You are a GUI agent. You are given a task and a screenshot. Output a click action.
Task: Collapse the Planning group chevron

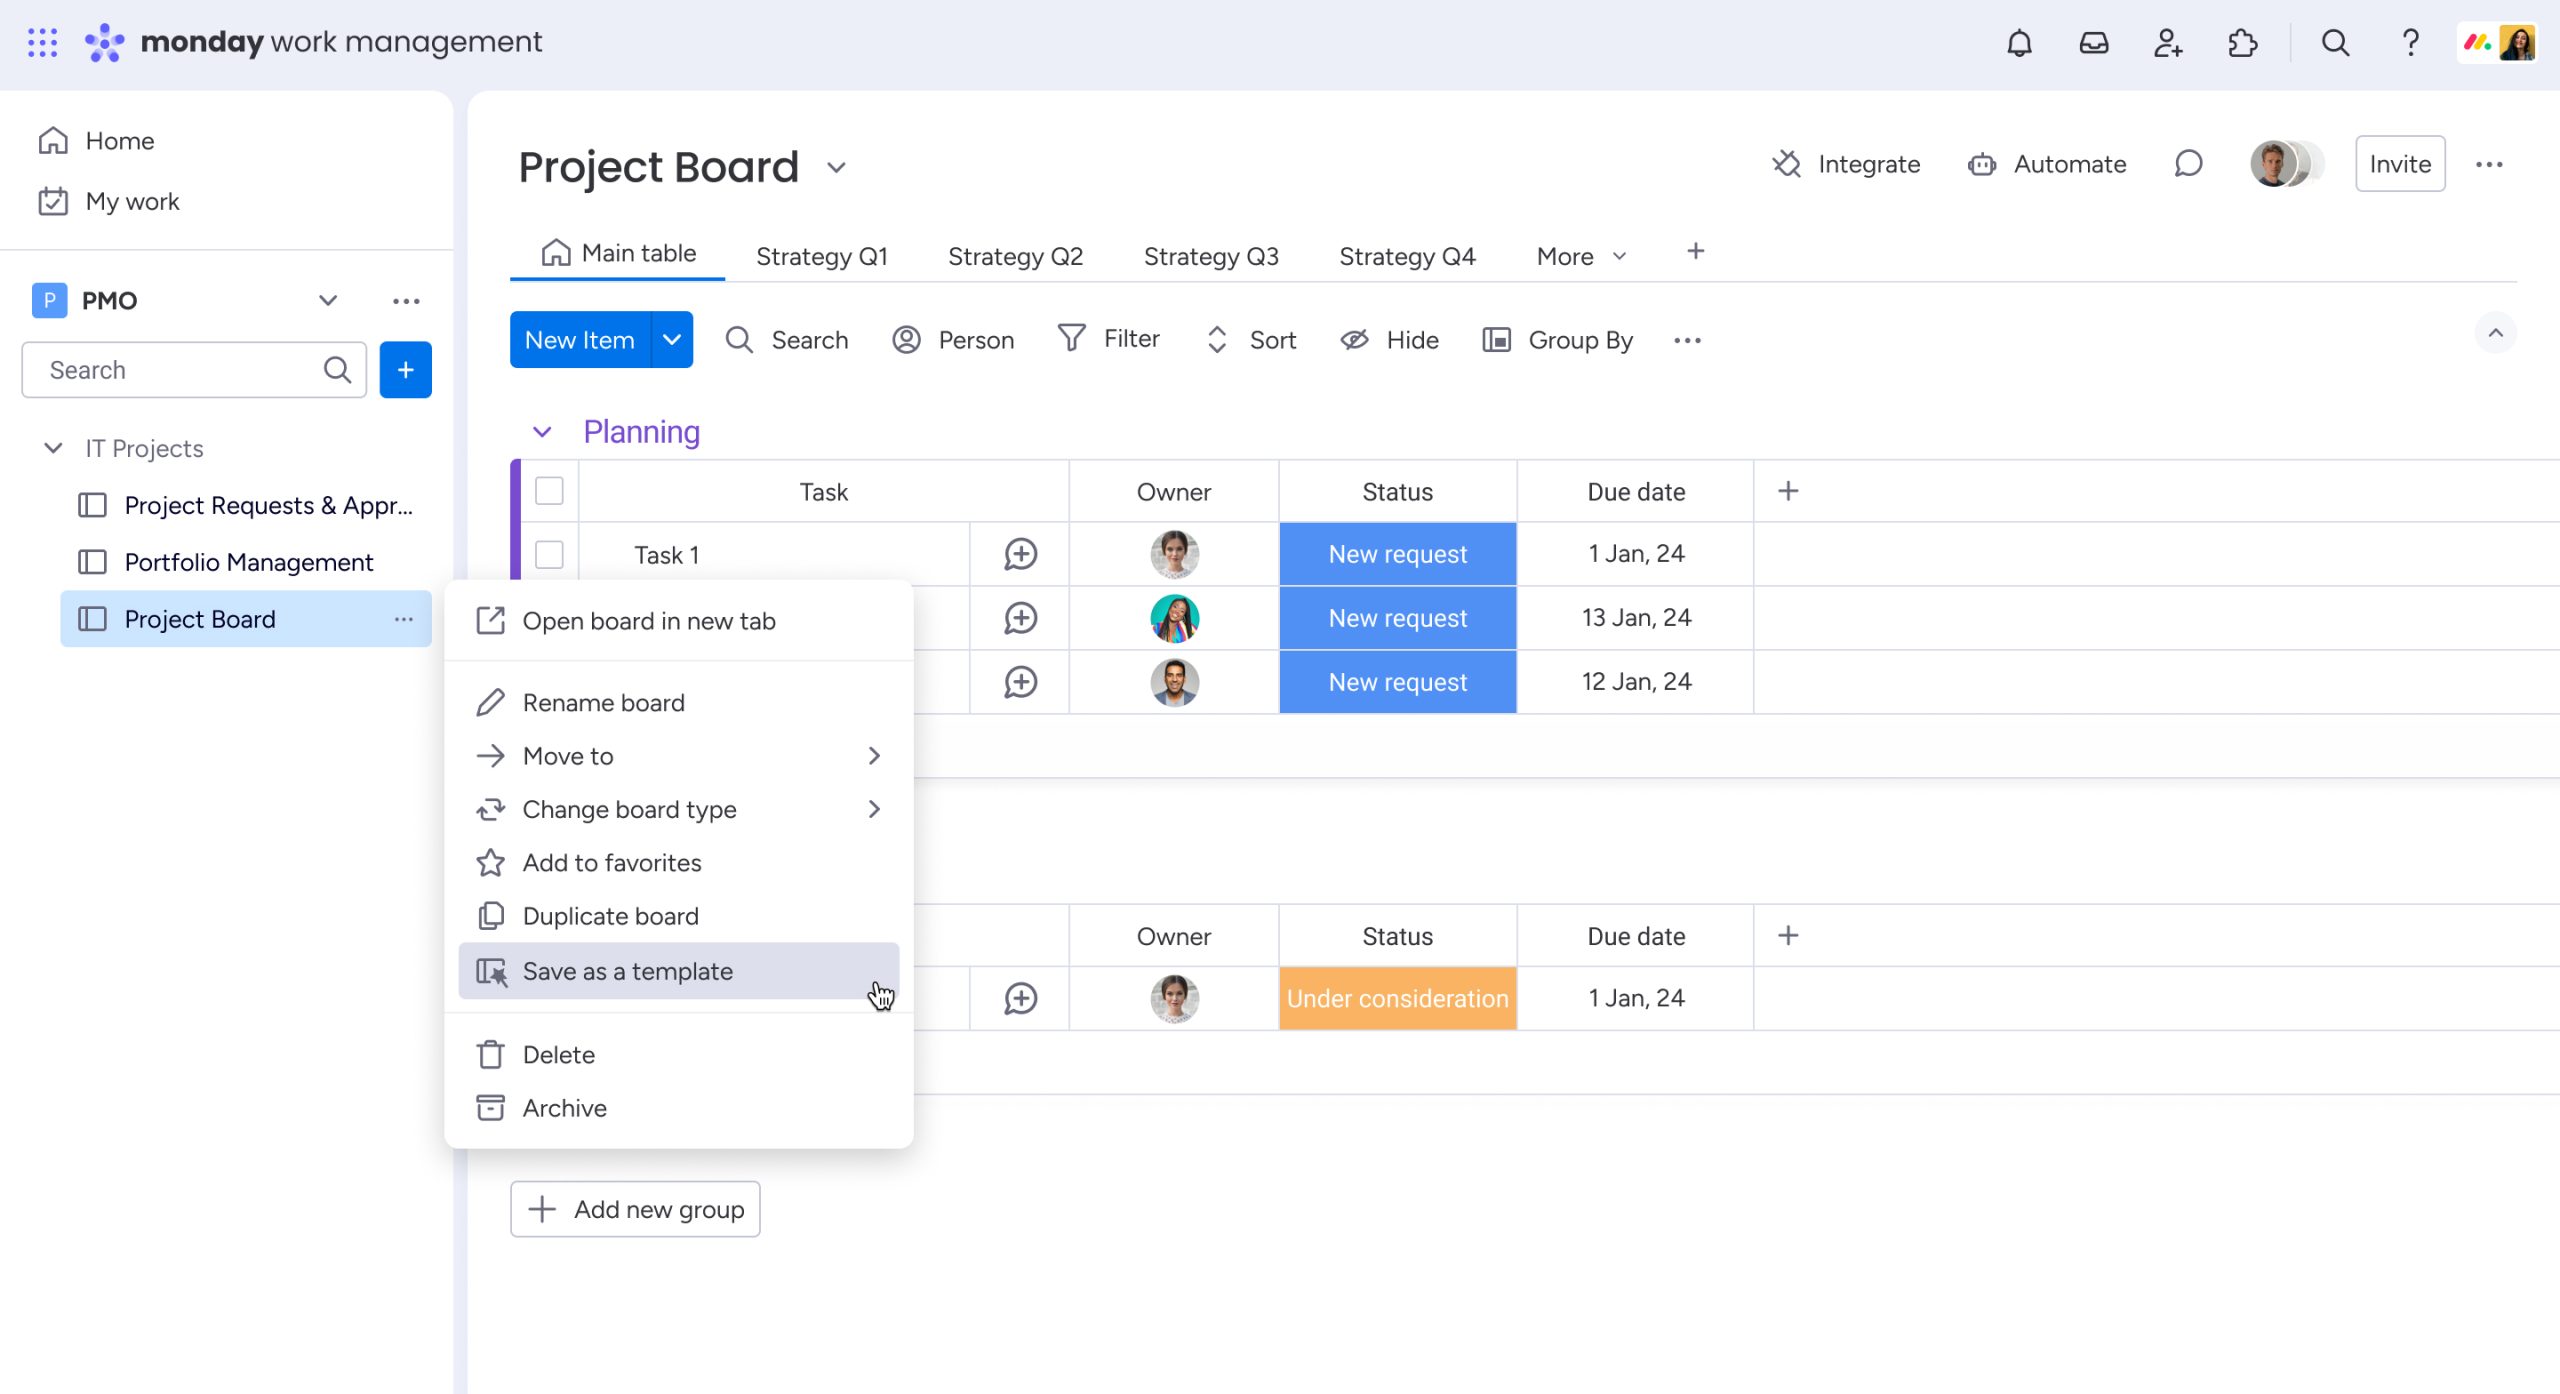click(542, 432)
